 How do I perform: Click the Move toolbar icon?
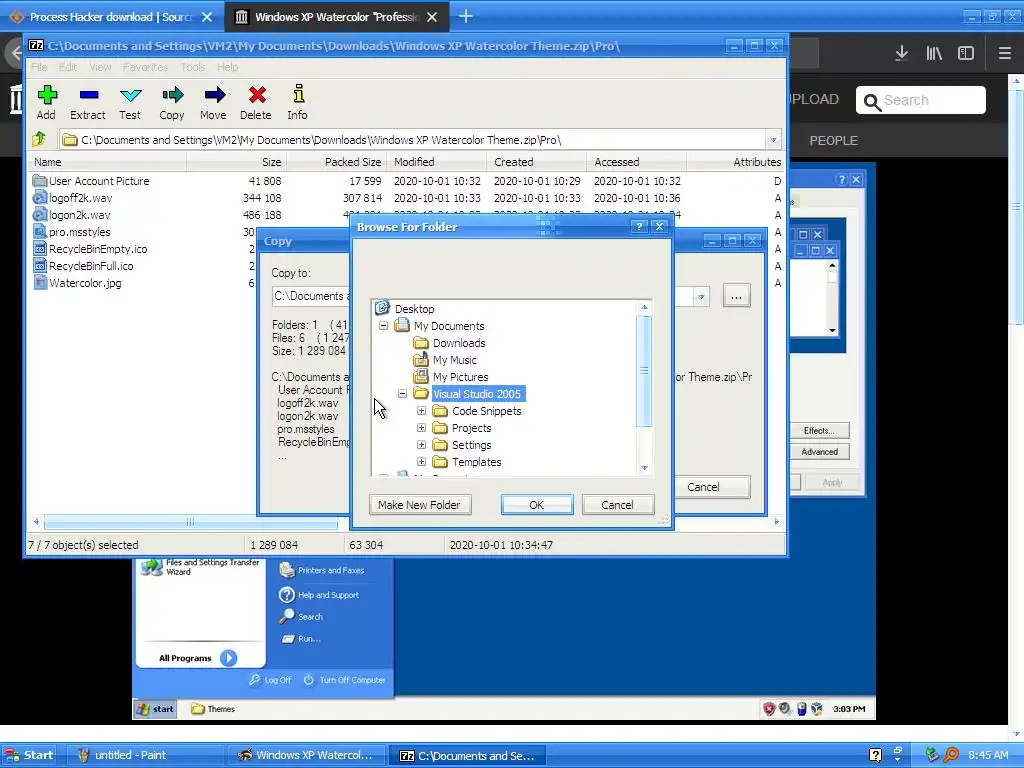214,95
